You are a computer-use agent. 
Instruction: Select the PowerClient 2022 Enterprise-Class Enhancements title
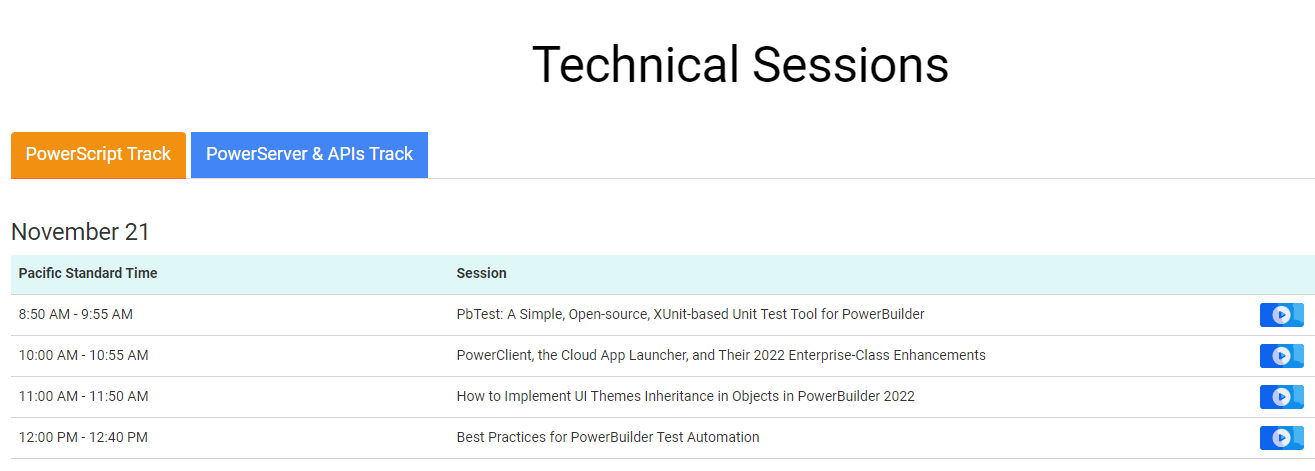click(x=721, y=355)
